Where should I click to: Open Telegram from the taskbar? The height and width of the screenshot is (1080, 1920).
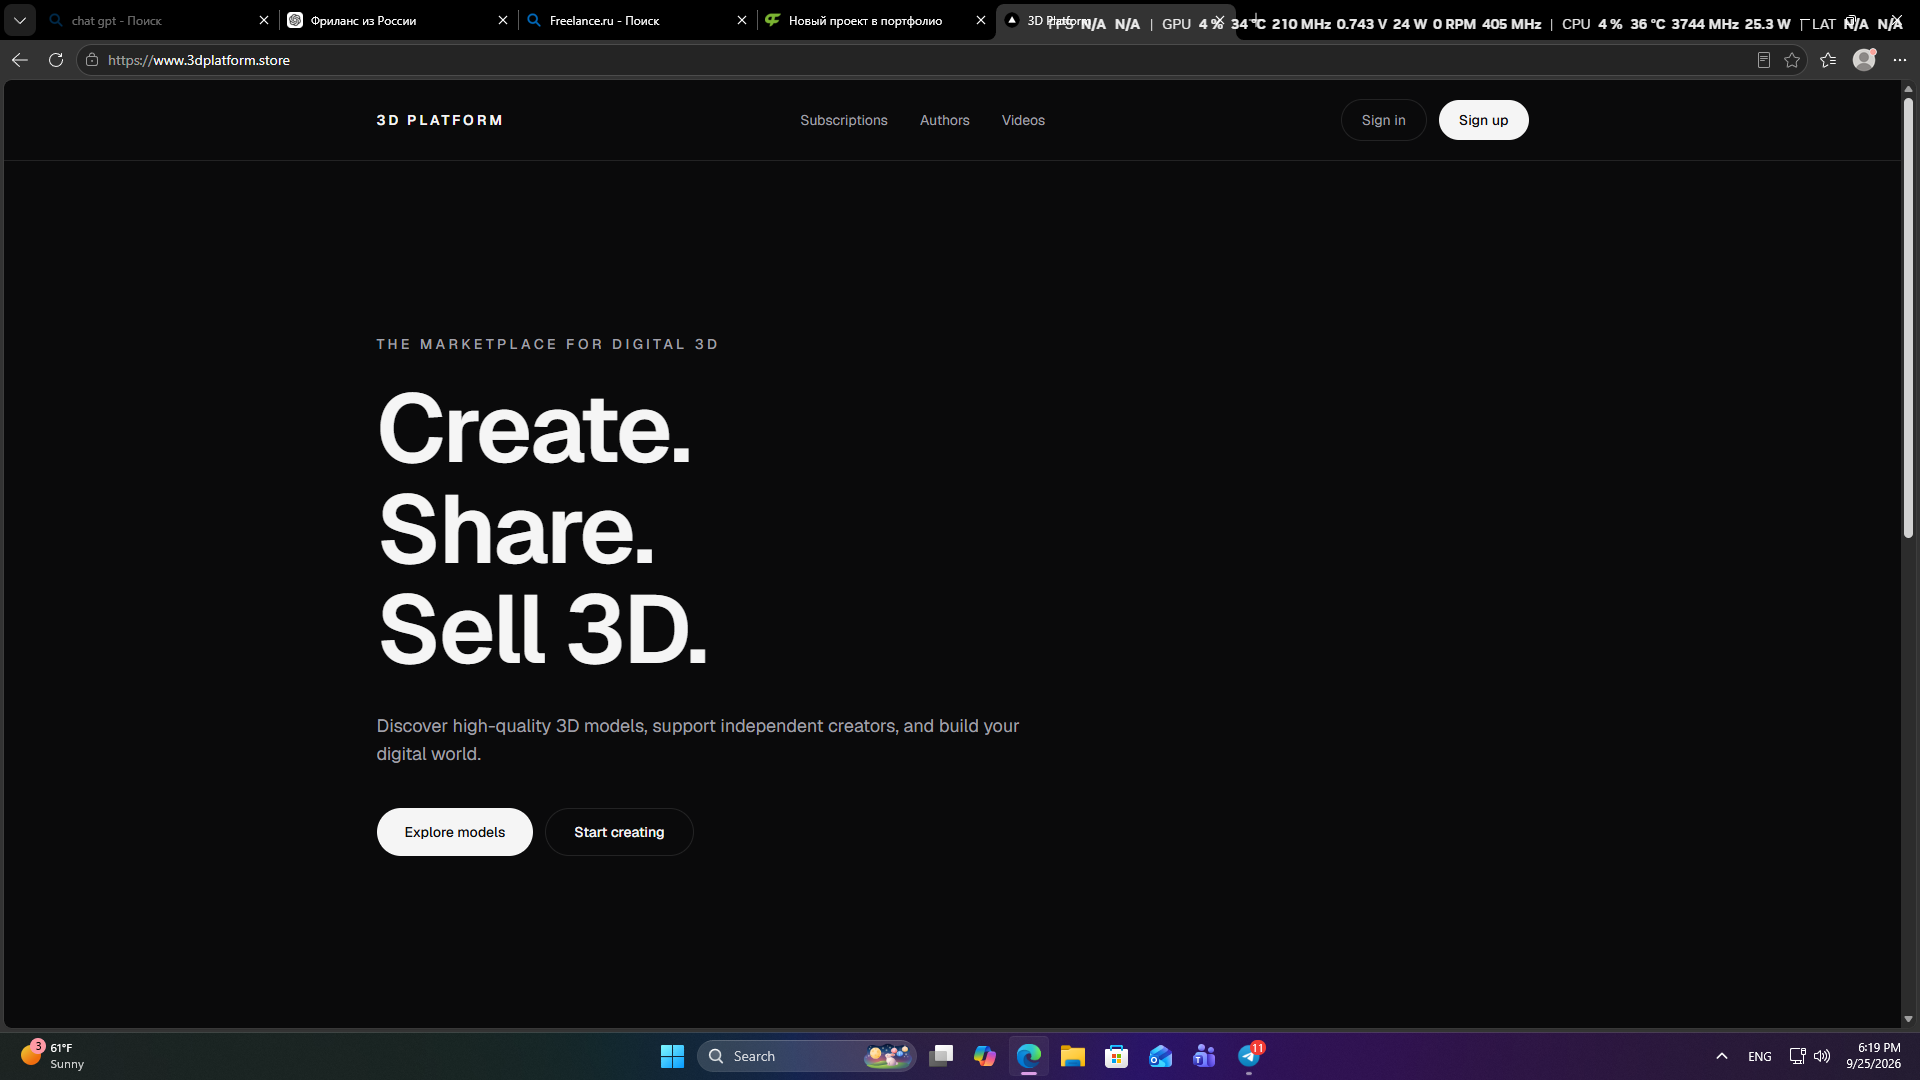point(1249,1056)
